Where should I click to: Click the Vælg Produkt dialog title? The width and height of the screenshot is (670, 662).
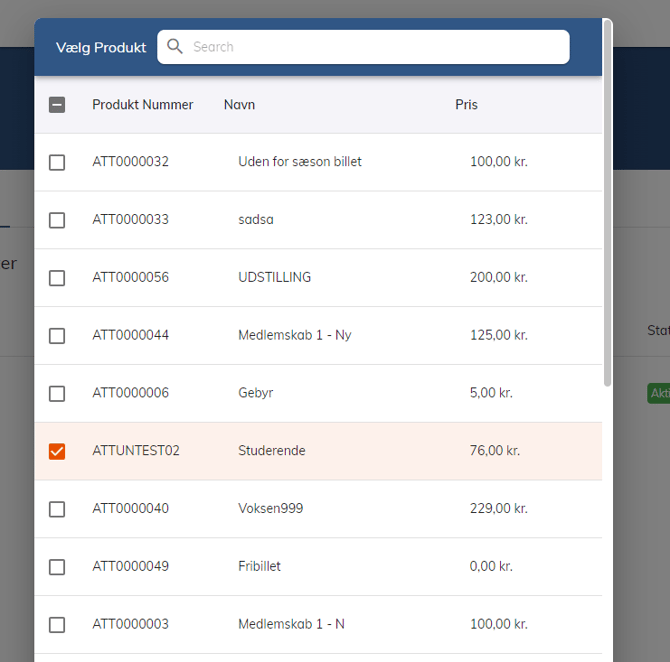(x=101, y=48)
